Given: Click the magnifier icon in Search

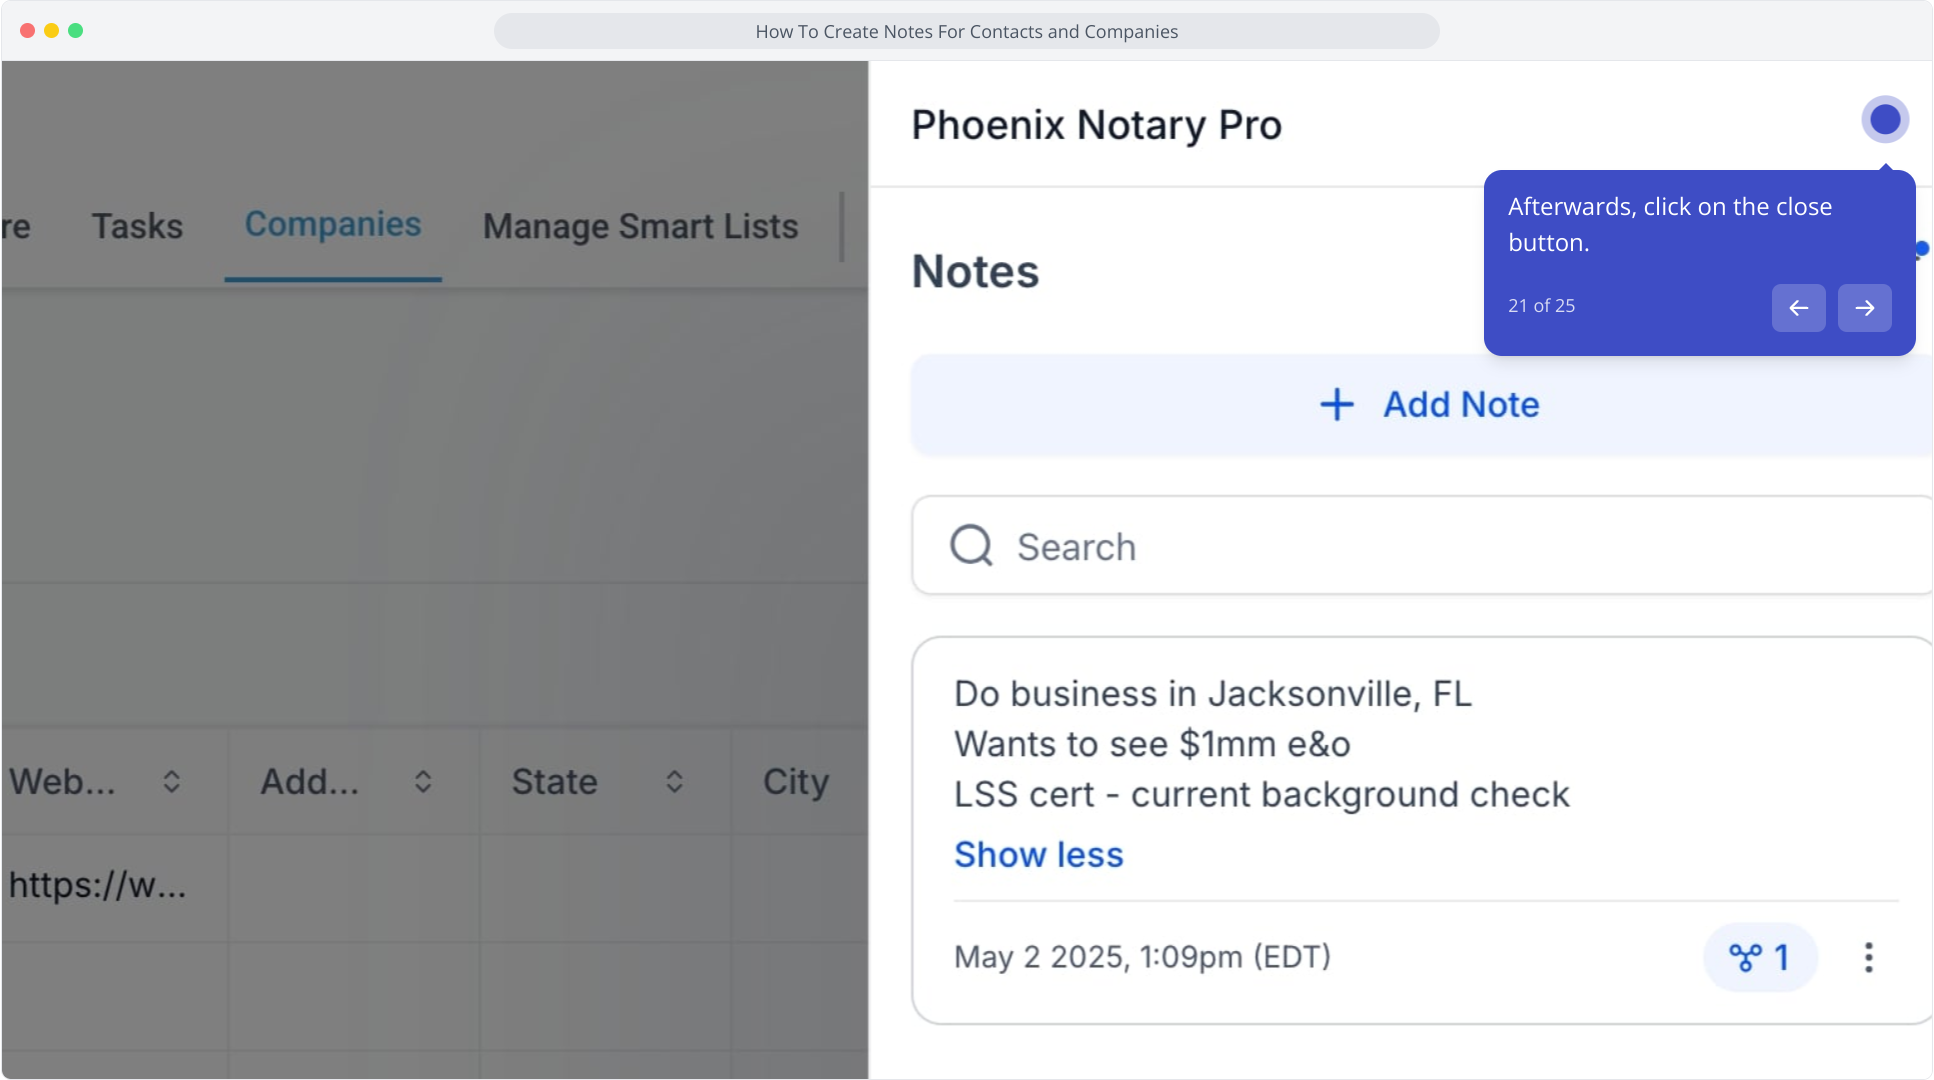Looking at the screenshot, I should point(971,546).
